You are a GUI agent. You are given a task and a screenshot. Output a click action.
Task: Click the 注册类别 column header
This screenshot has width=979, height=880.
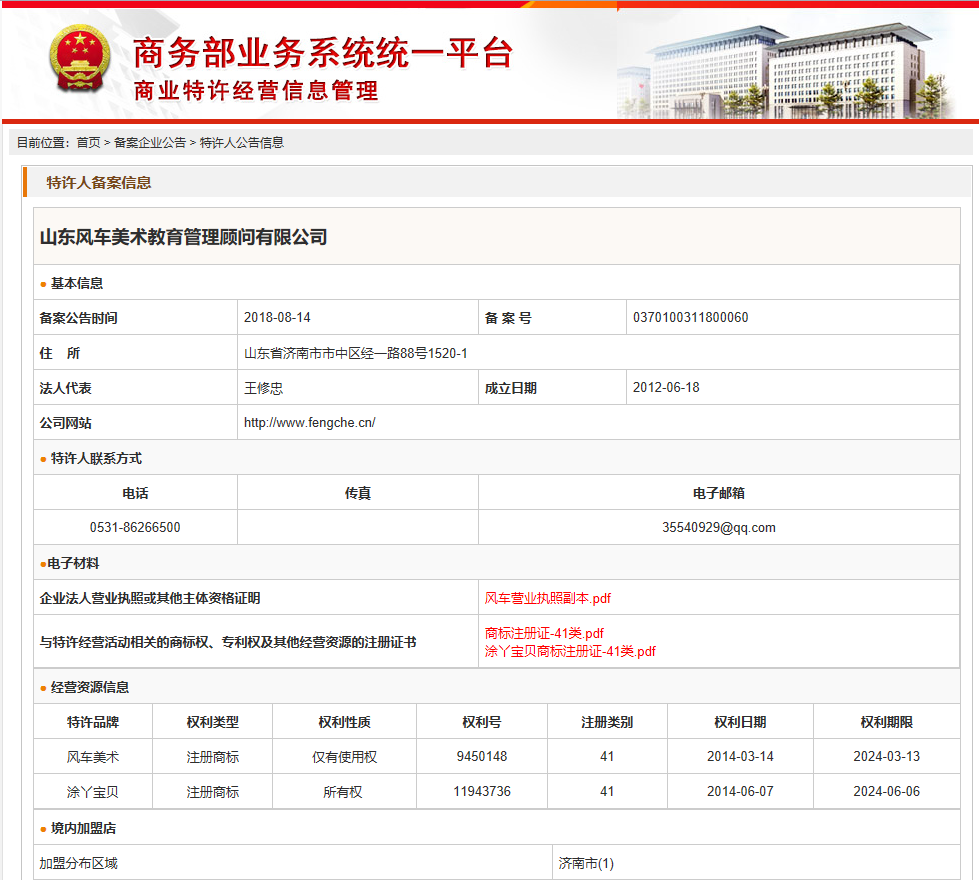[607, 722]
